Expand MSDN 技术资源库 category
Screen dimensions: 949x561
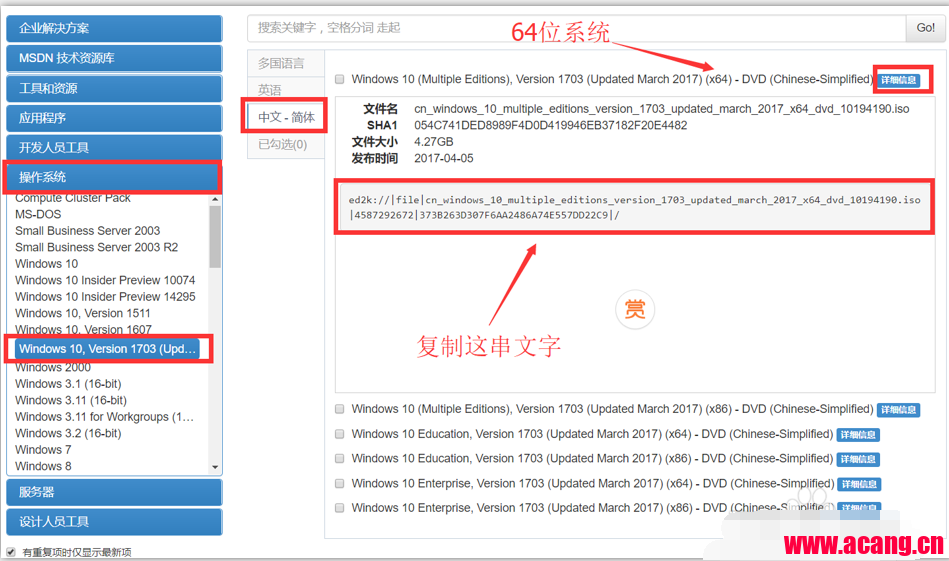114,59
